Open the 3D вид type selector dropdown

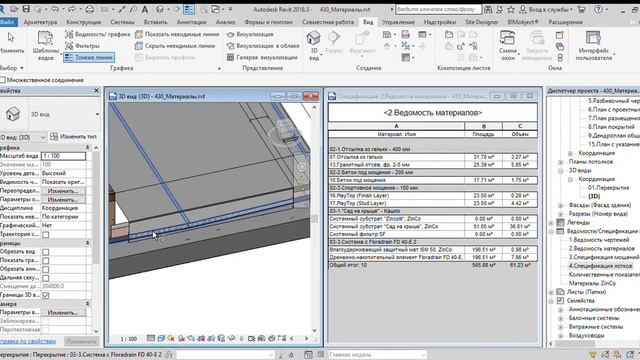click(97, 114)
